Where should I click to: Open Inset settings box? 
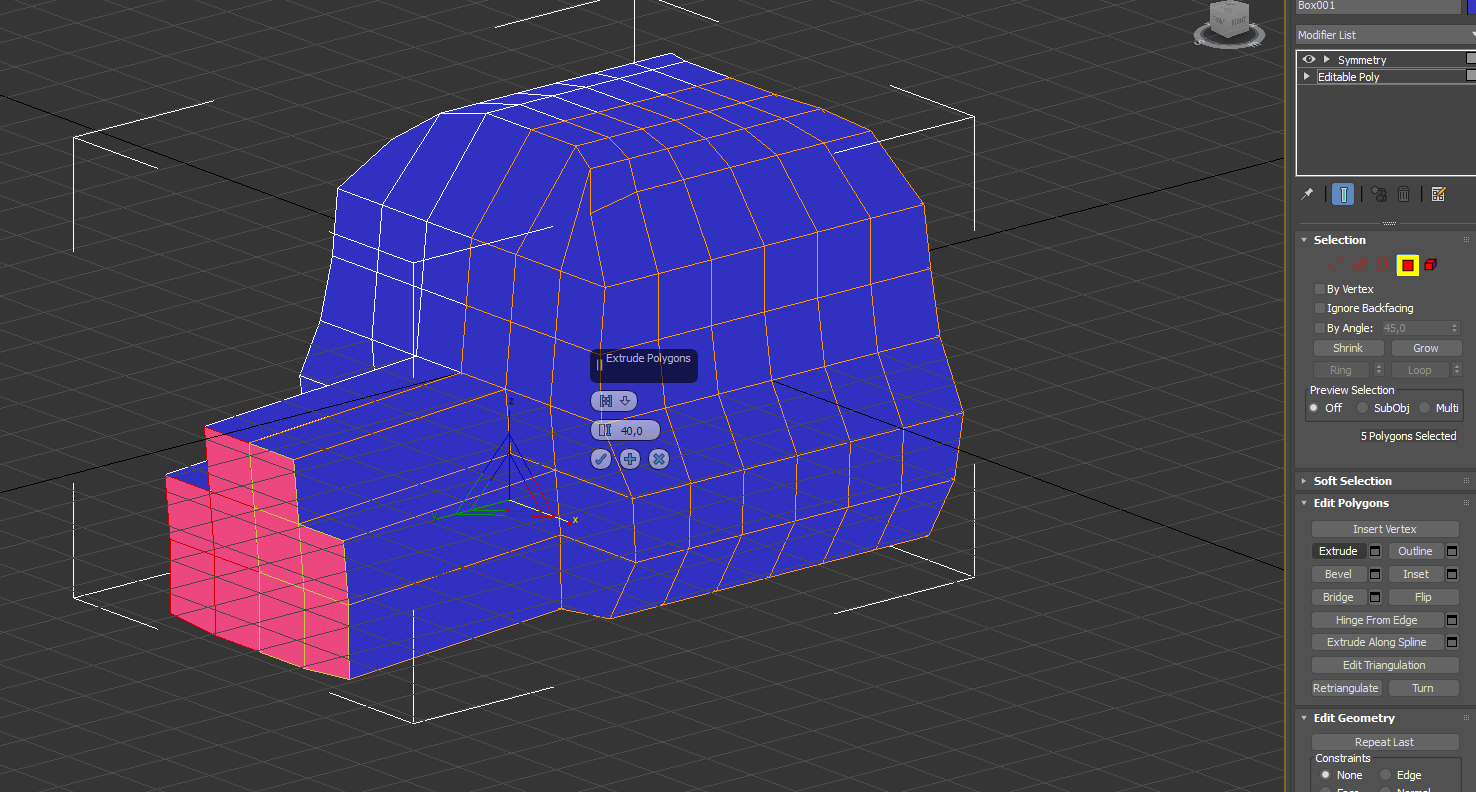(1452, 574)
